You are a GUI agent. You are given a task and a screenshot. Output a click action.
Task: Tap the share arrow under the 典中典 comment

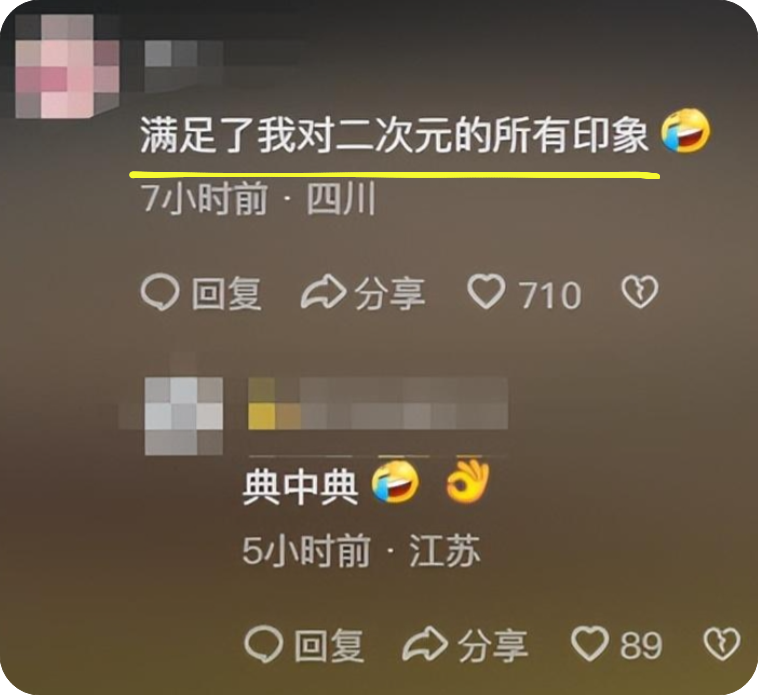click(425, 643)
